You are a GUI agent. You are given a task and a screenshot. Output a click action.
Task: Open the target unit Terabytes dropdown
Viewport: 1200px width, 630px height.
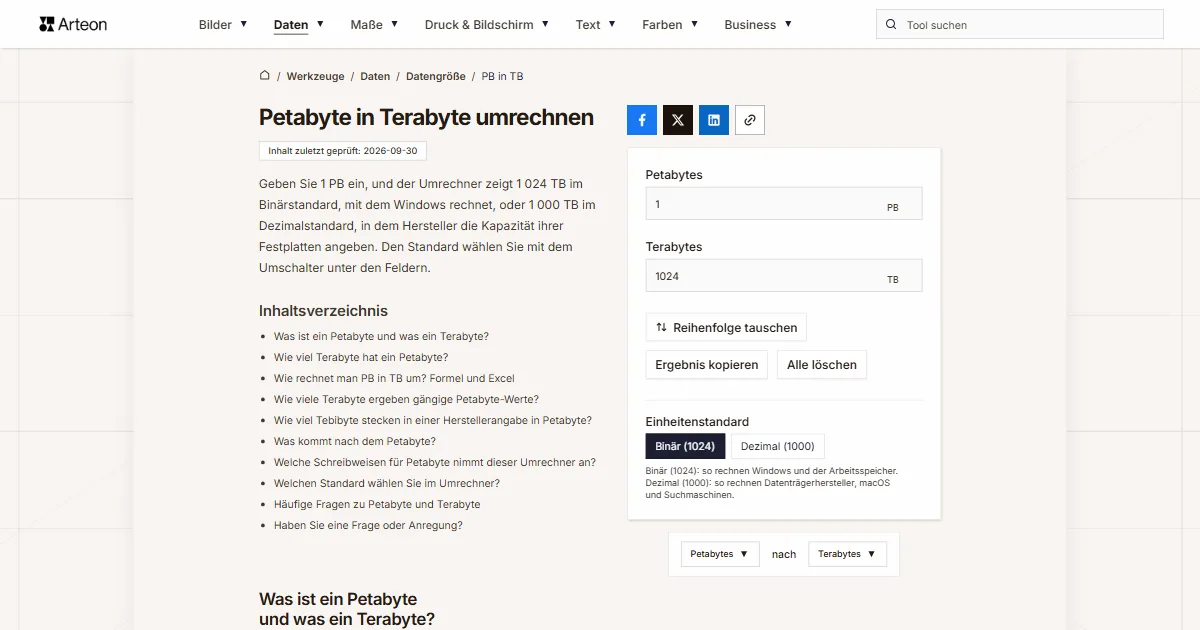847,554
